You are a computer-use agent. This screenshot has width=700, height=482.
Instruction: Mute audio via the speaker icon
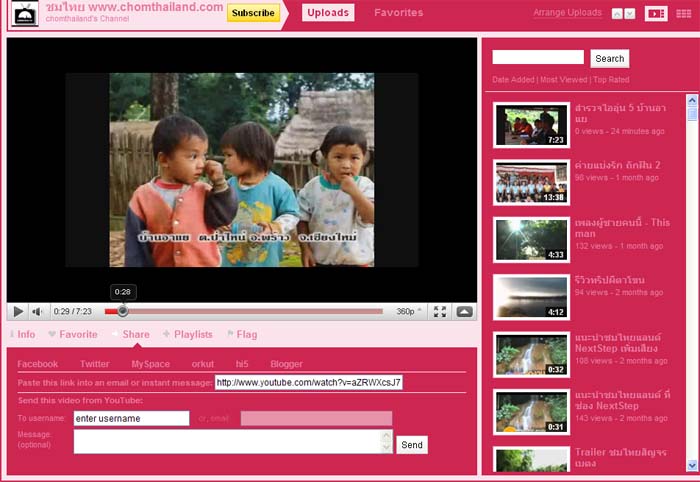(38, 312)
